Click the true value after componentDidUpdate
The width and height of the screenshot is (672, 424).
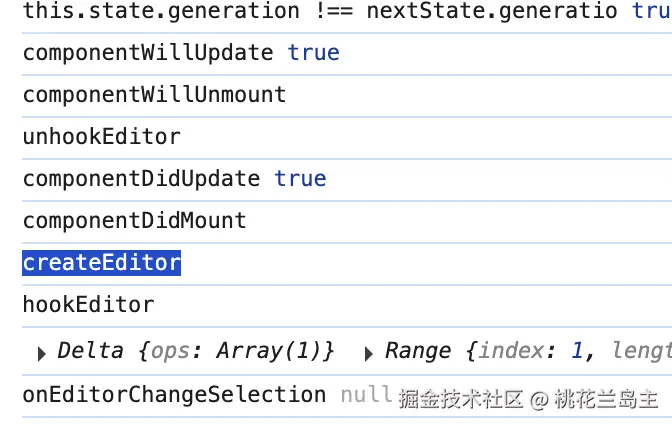coord(300,179)
